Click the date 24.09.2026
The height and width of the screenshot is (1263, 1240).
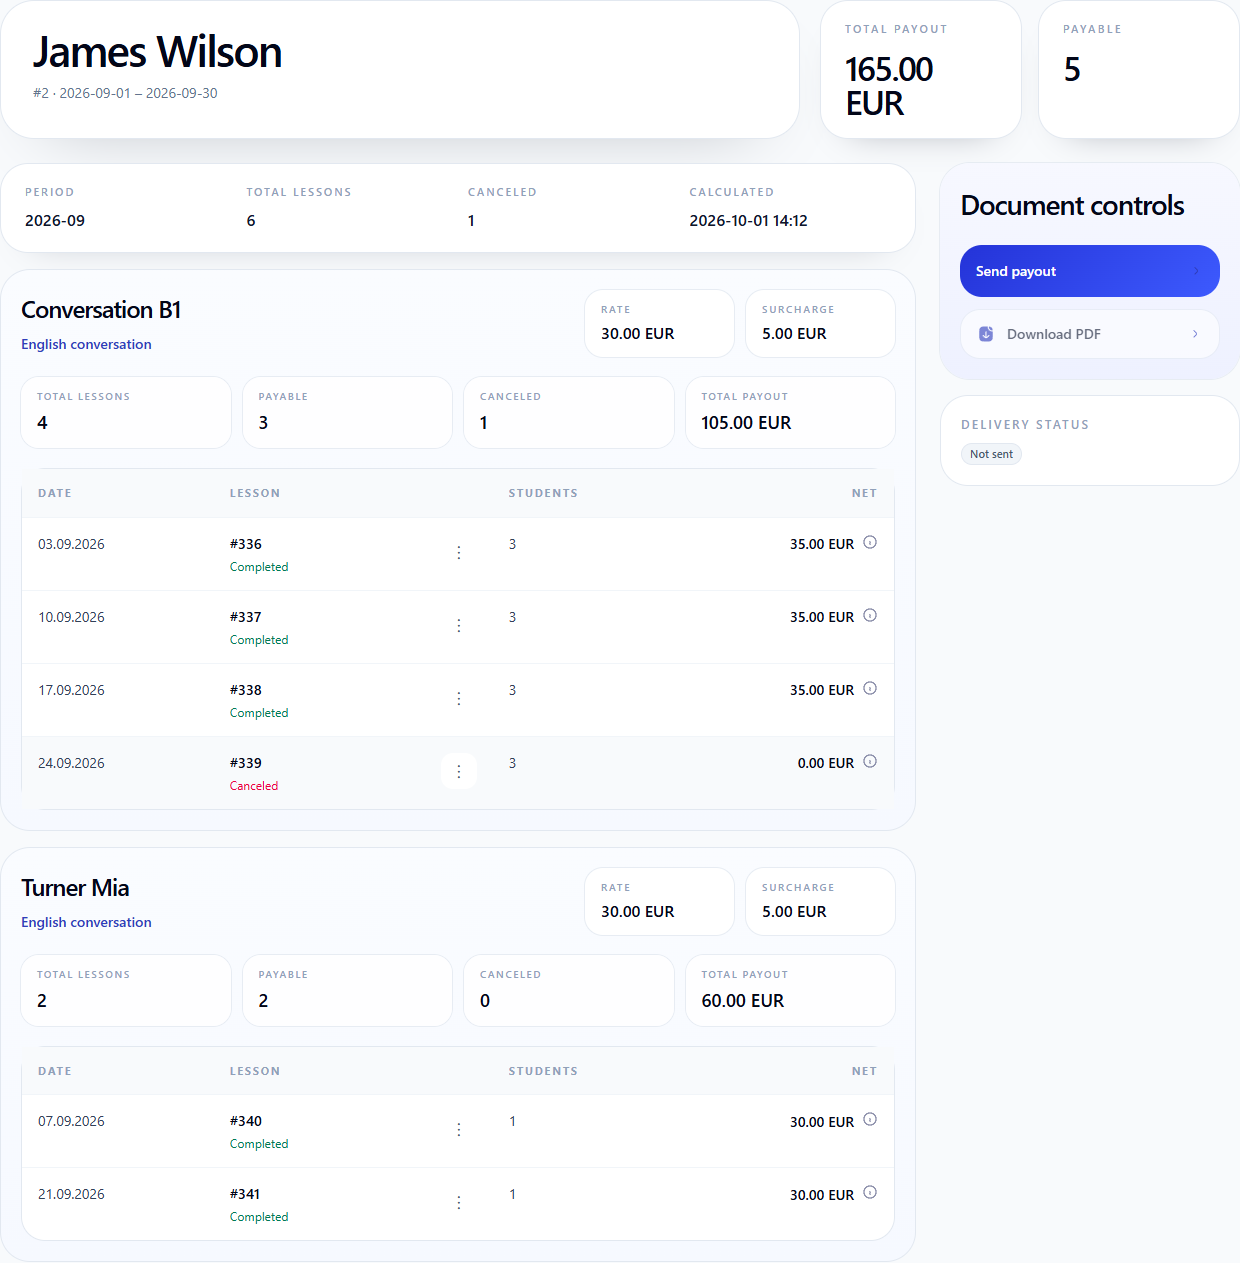(x=71, y=763)
